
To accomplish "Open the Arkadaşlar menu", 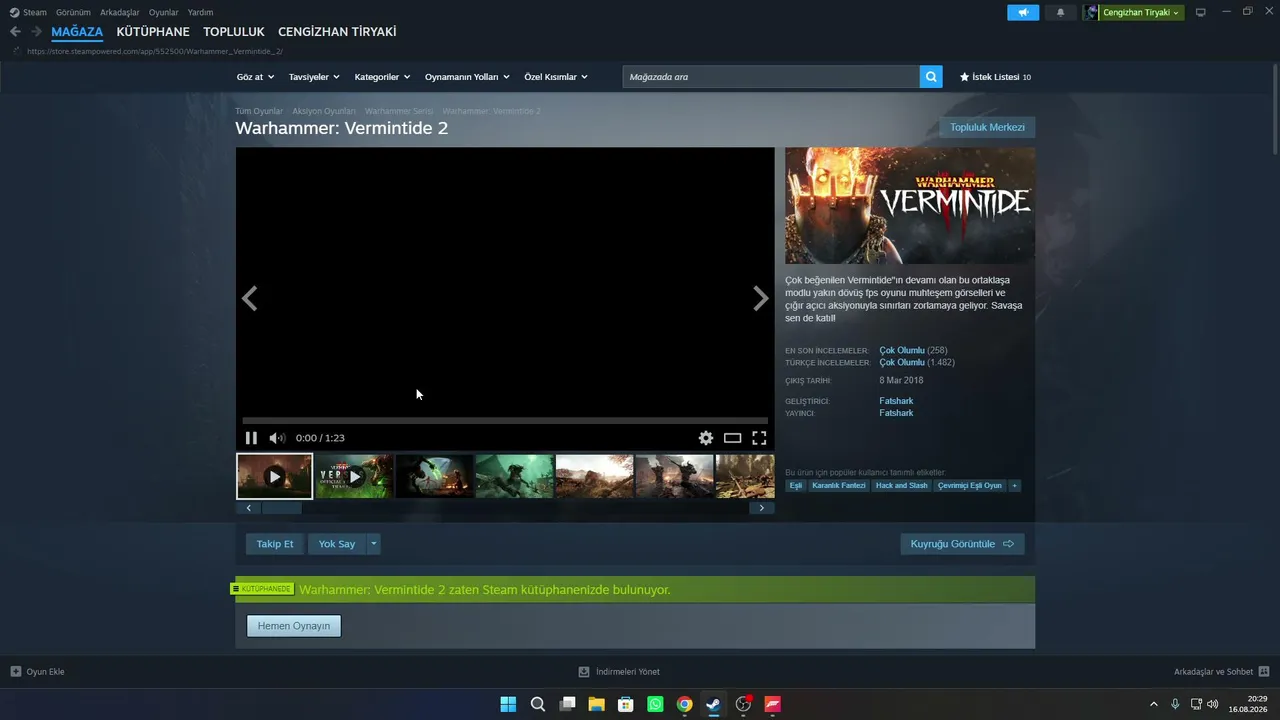I will 120,13.
